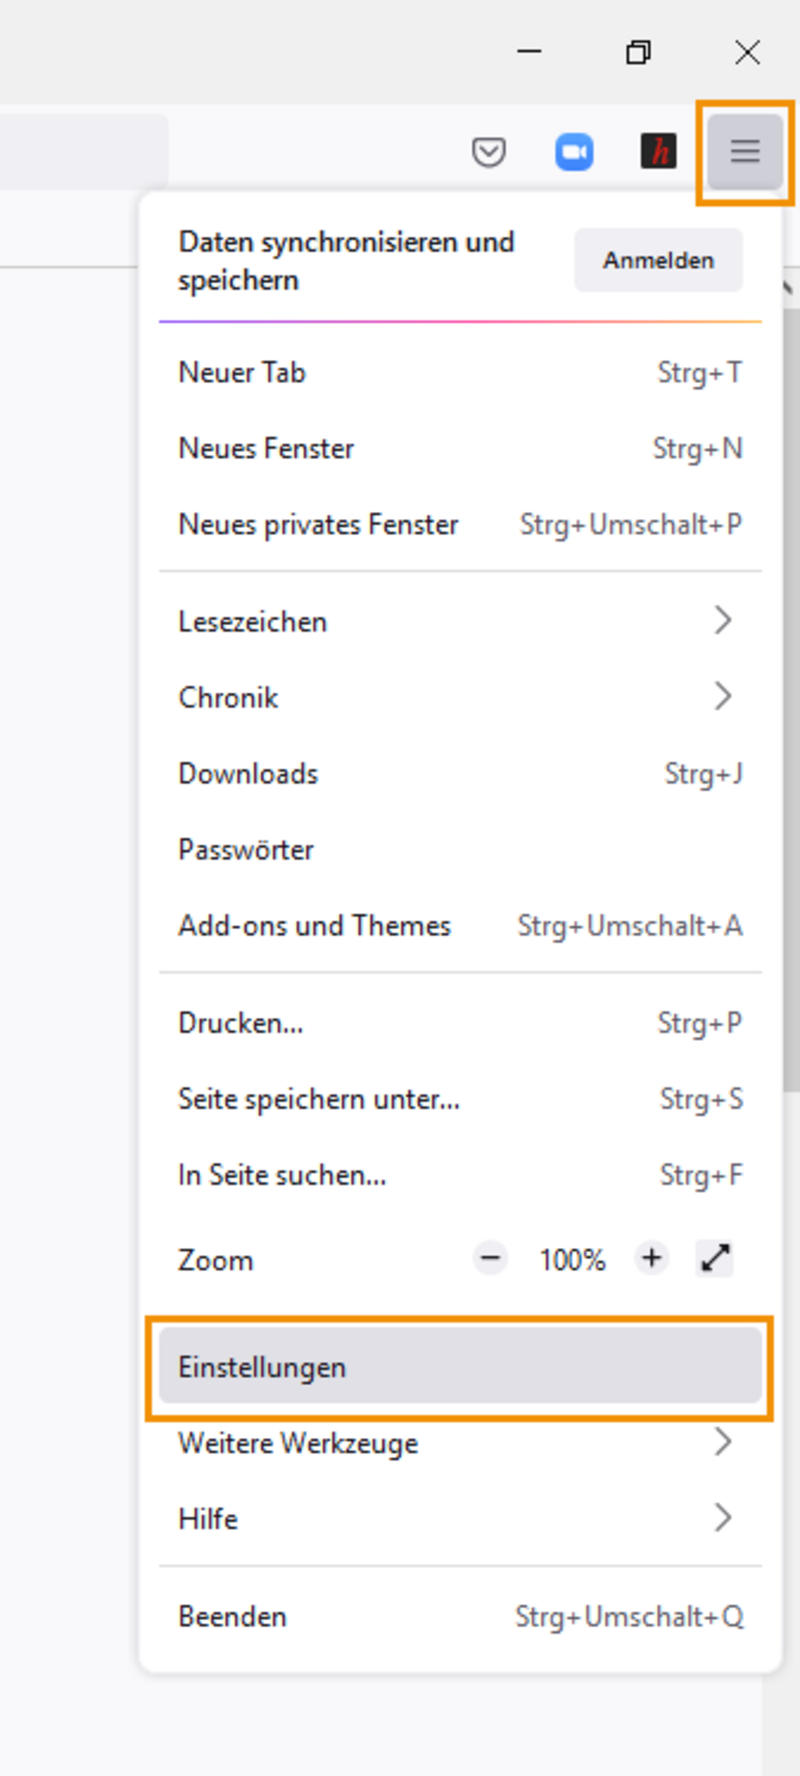800x1776 pixels.
Task: Expand the Lesezeichen submenu
Action: click(460, 621)
